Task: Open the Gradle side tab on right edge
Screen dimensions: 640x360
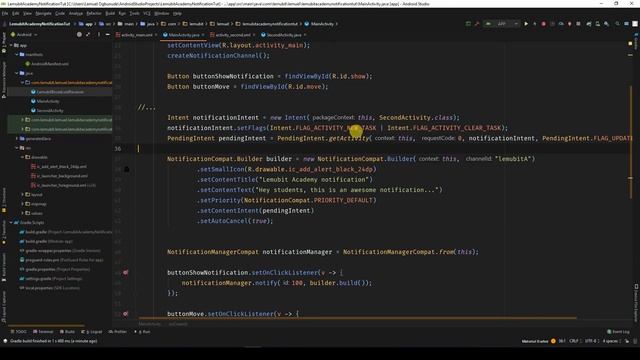Action: tap(636, 41)
